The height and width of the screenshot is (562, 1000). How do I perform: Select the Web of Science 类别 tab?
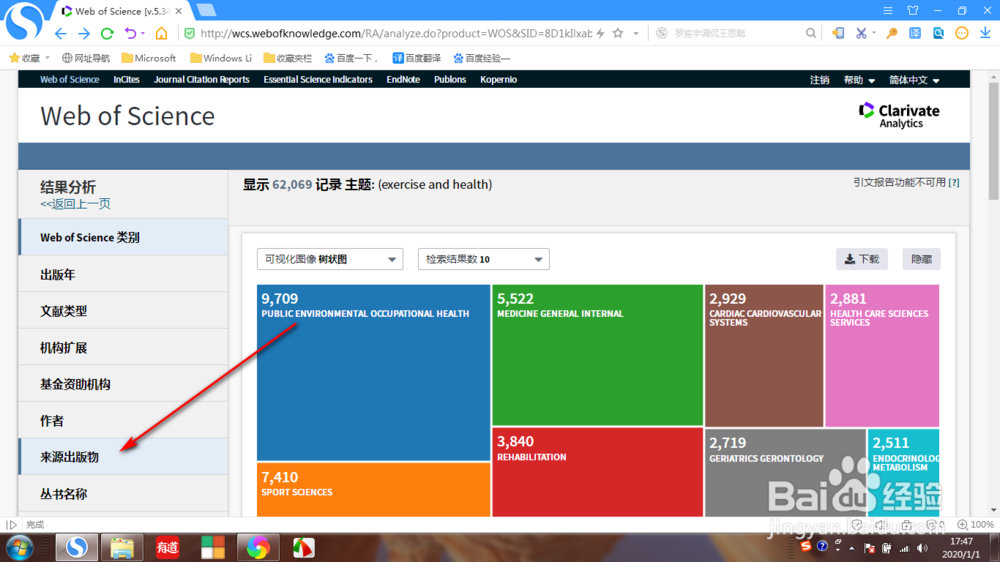pos(123,237)
